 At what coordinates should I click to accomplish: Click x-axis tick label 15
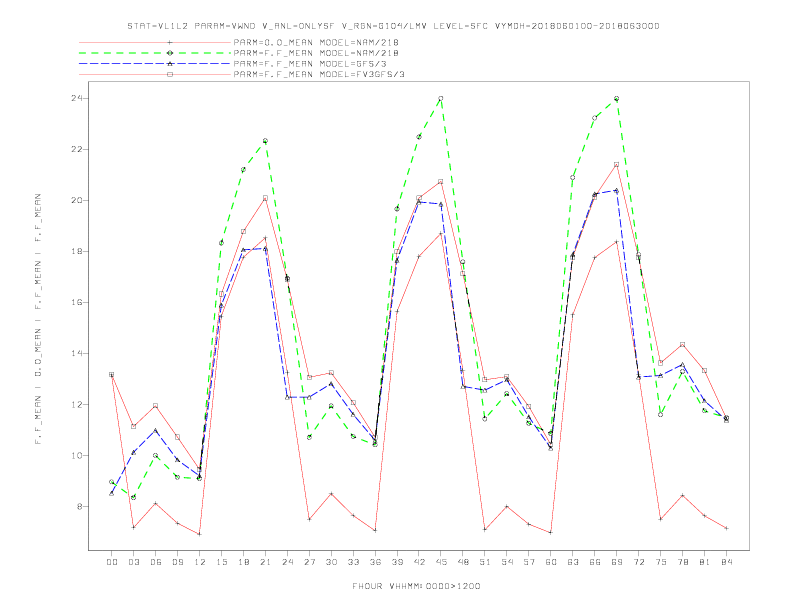tap(221, 562)
